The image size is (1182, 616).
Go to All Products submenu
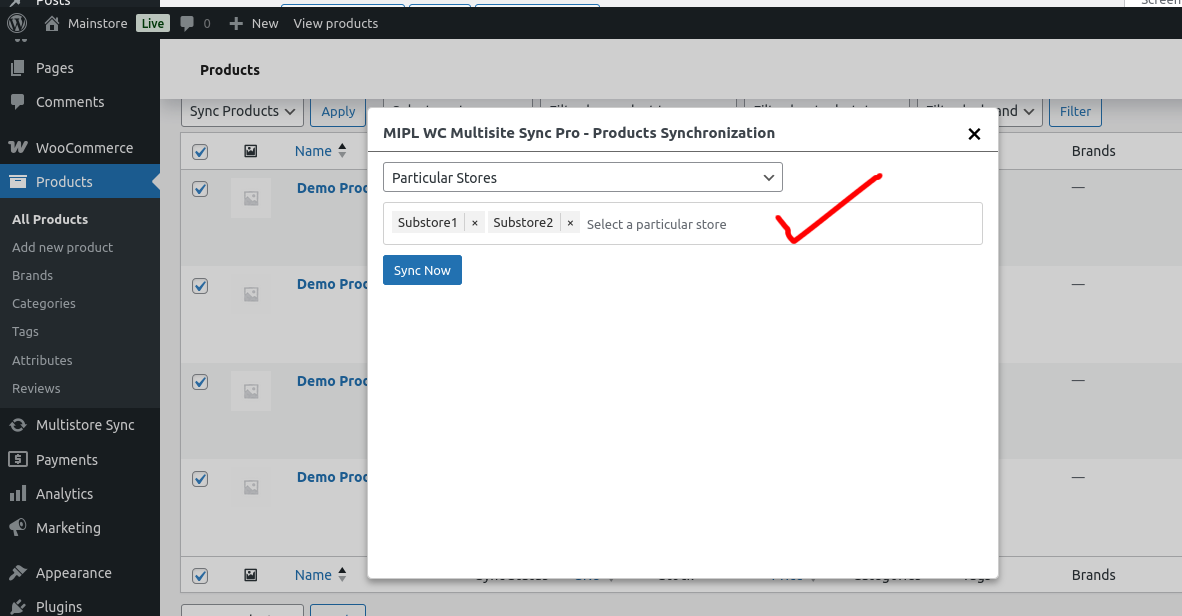tap(50, 219)
